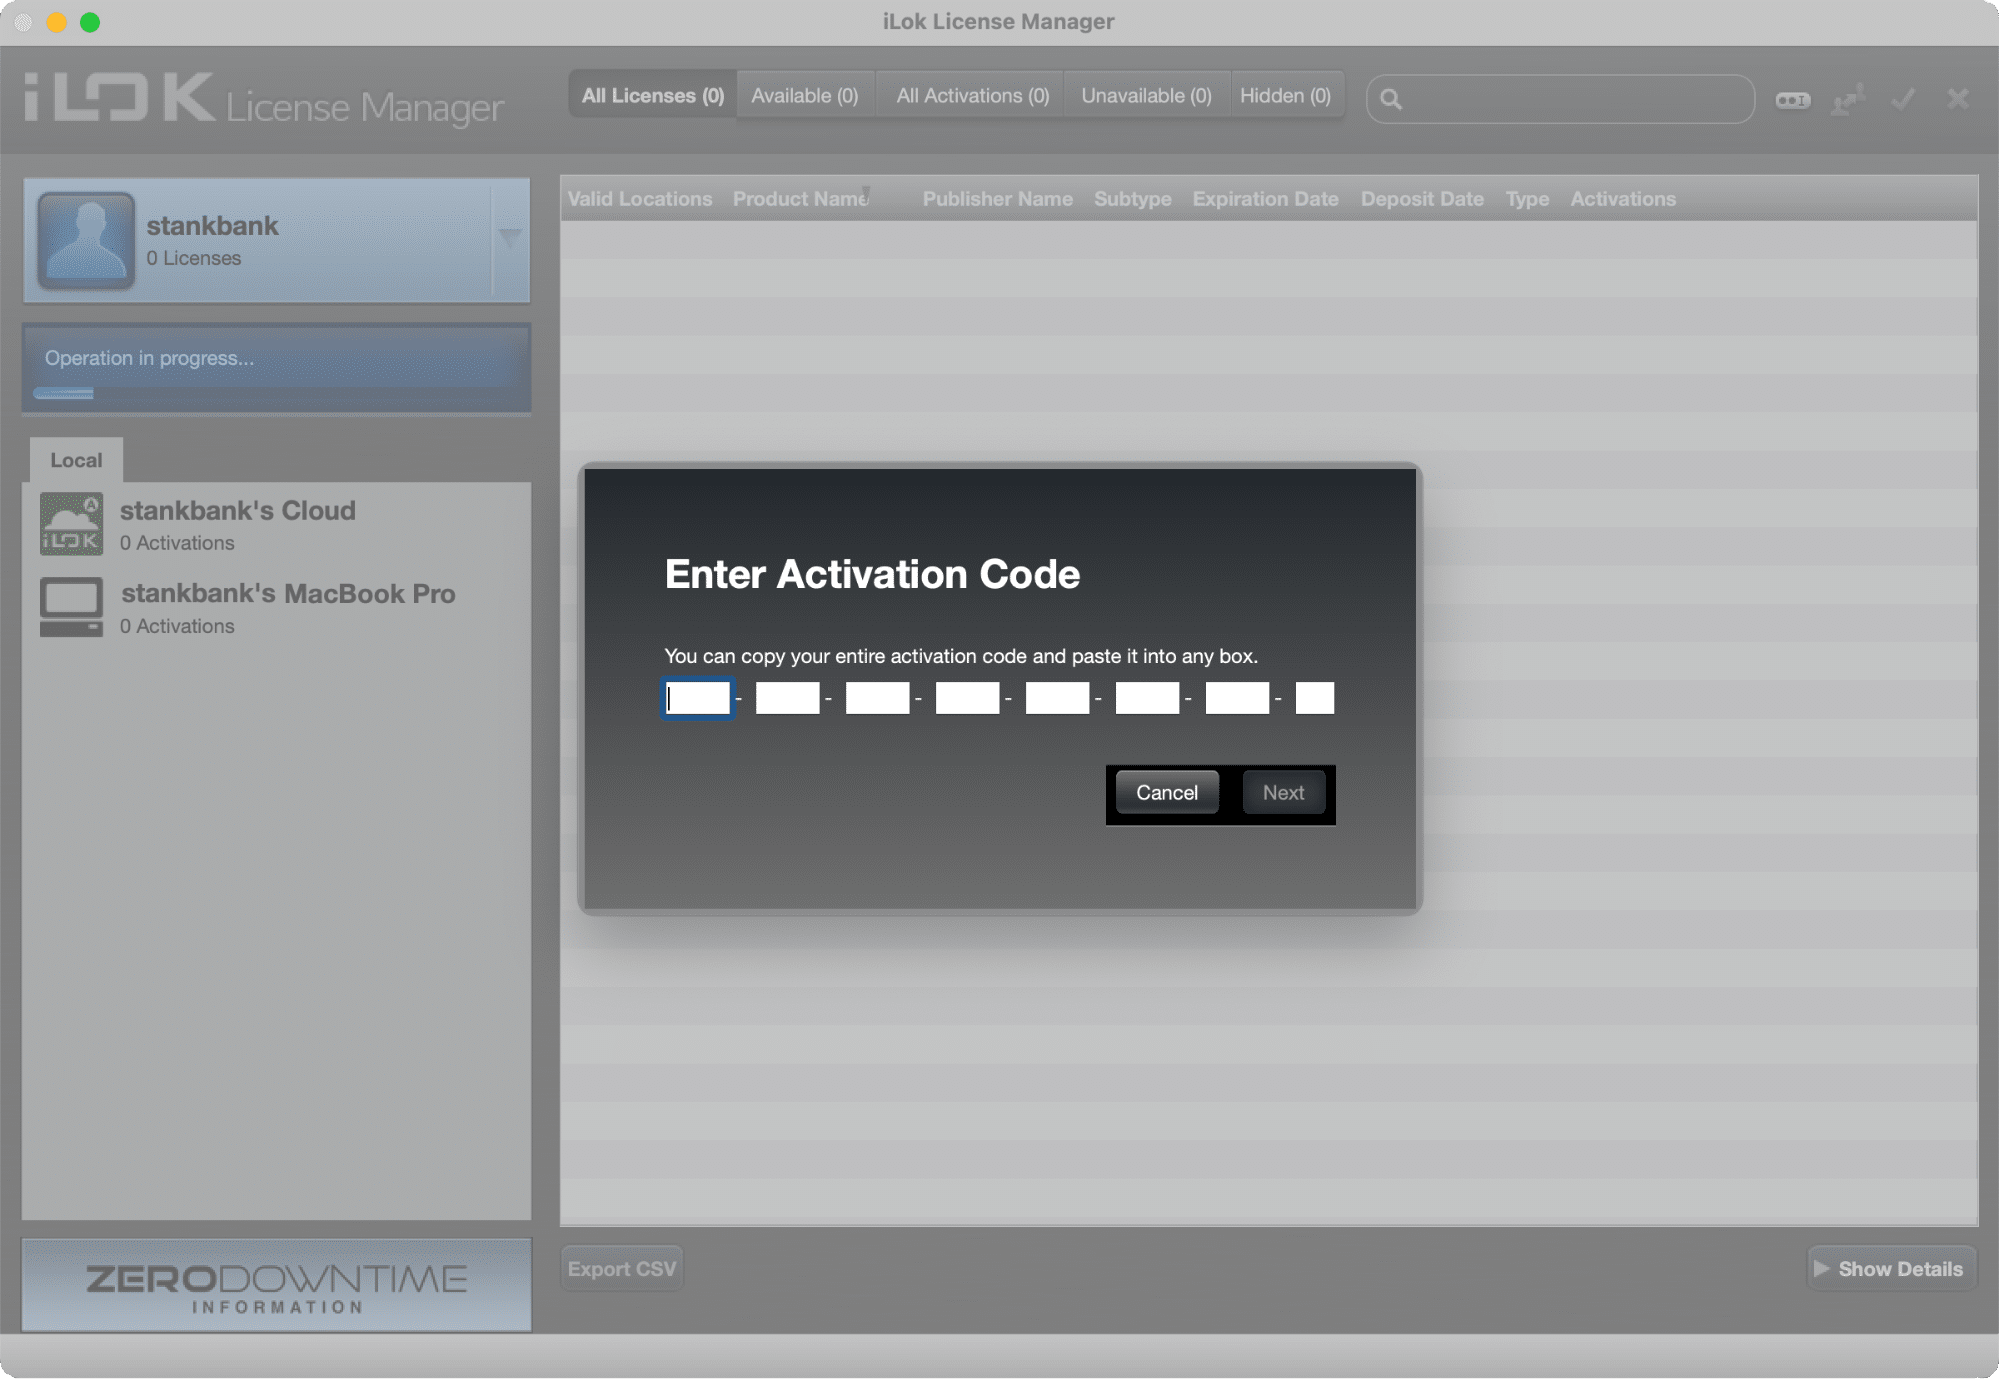Show the Hidden (0) licenses tab
The image size is (1999, 1380).
coord(1285,96)
